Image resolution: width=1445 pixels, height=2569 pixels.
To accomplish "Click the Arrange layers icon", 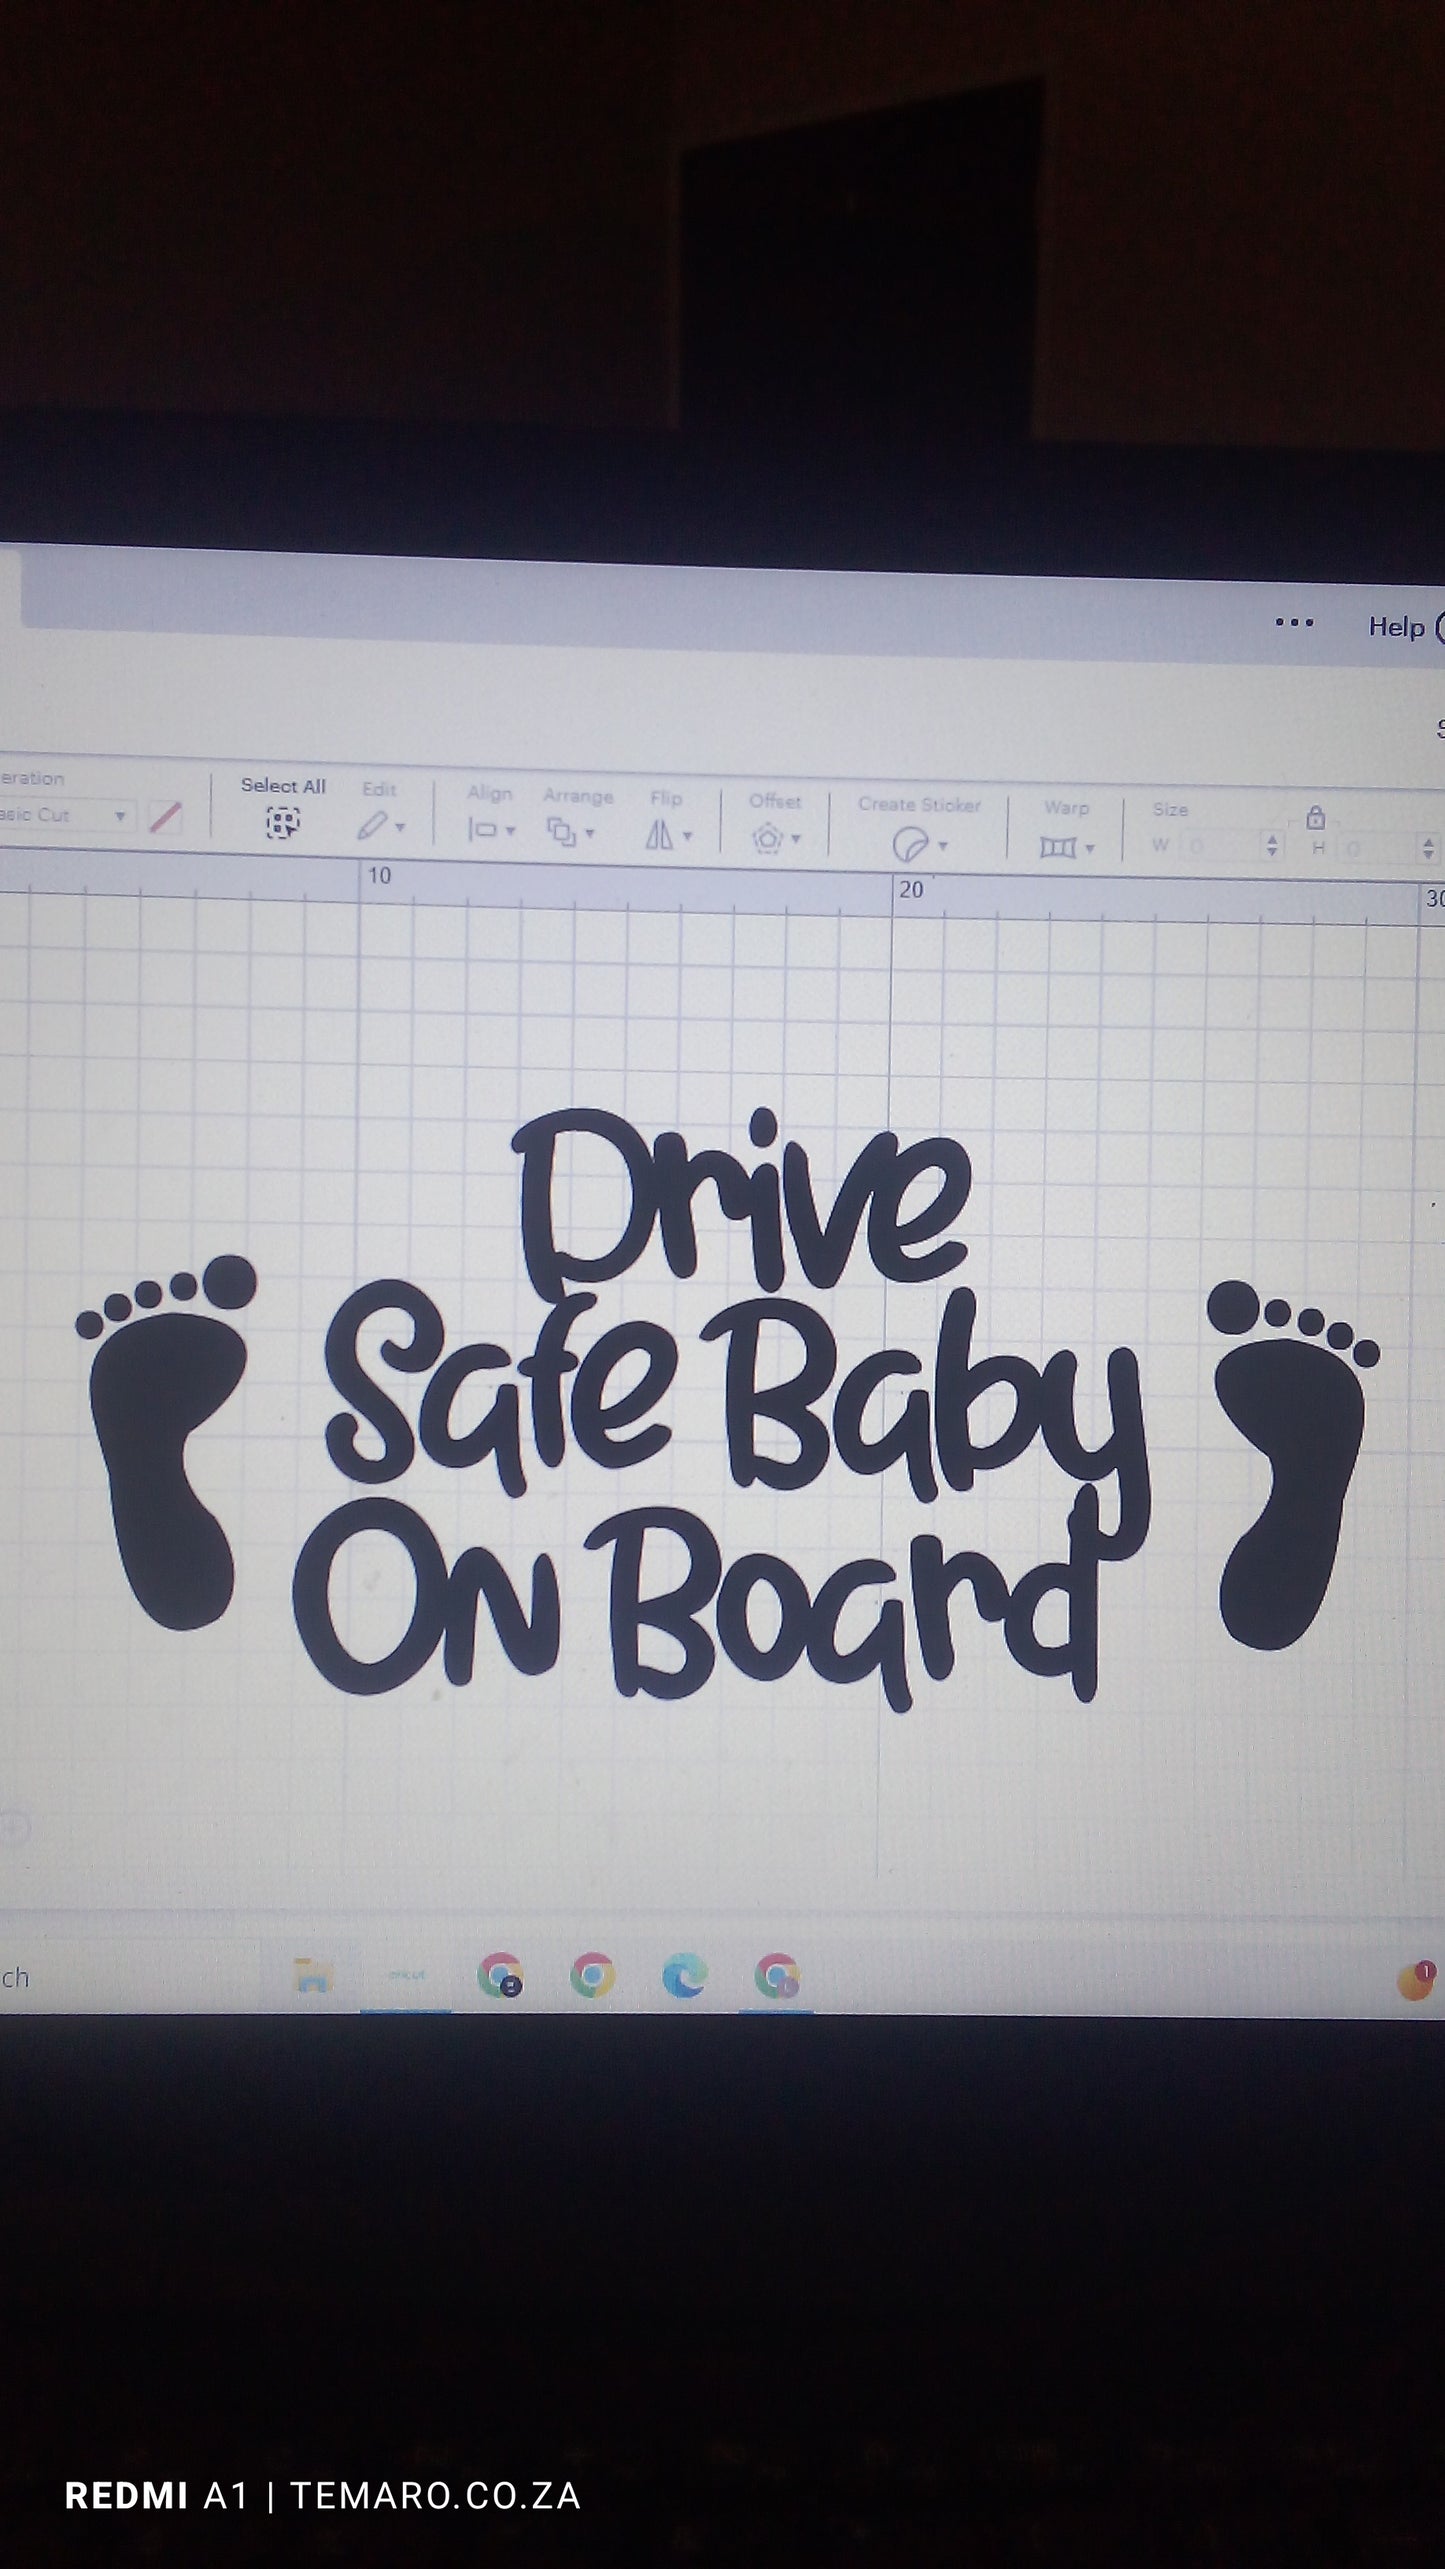I will 562,831.
